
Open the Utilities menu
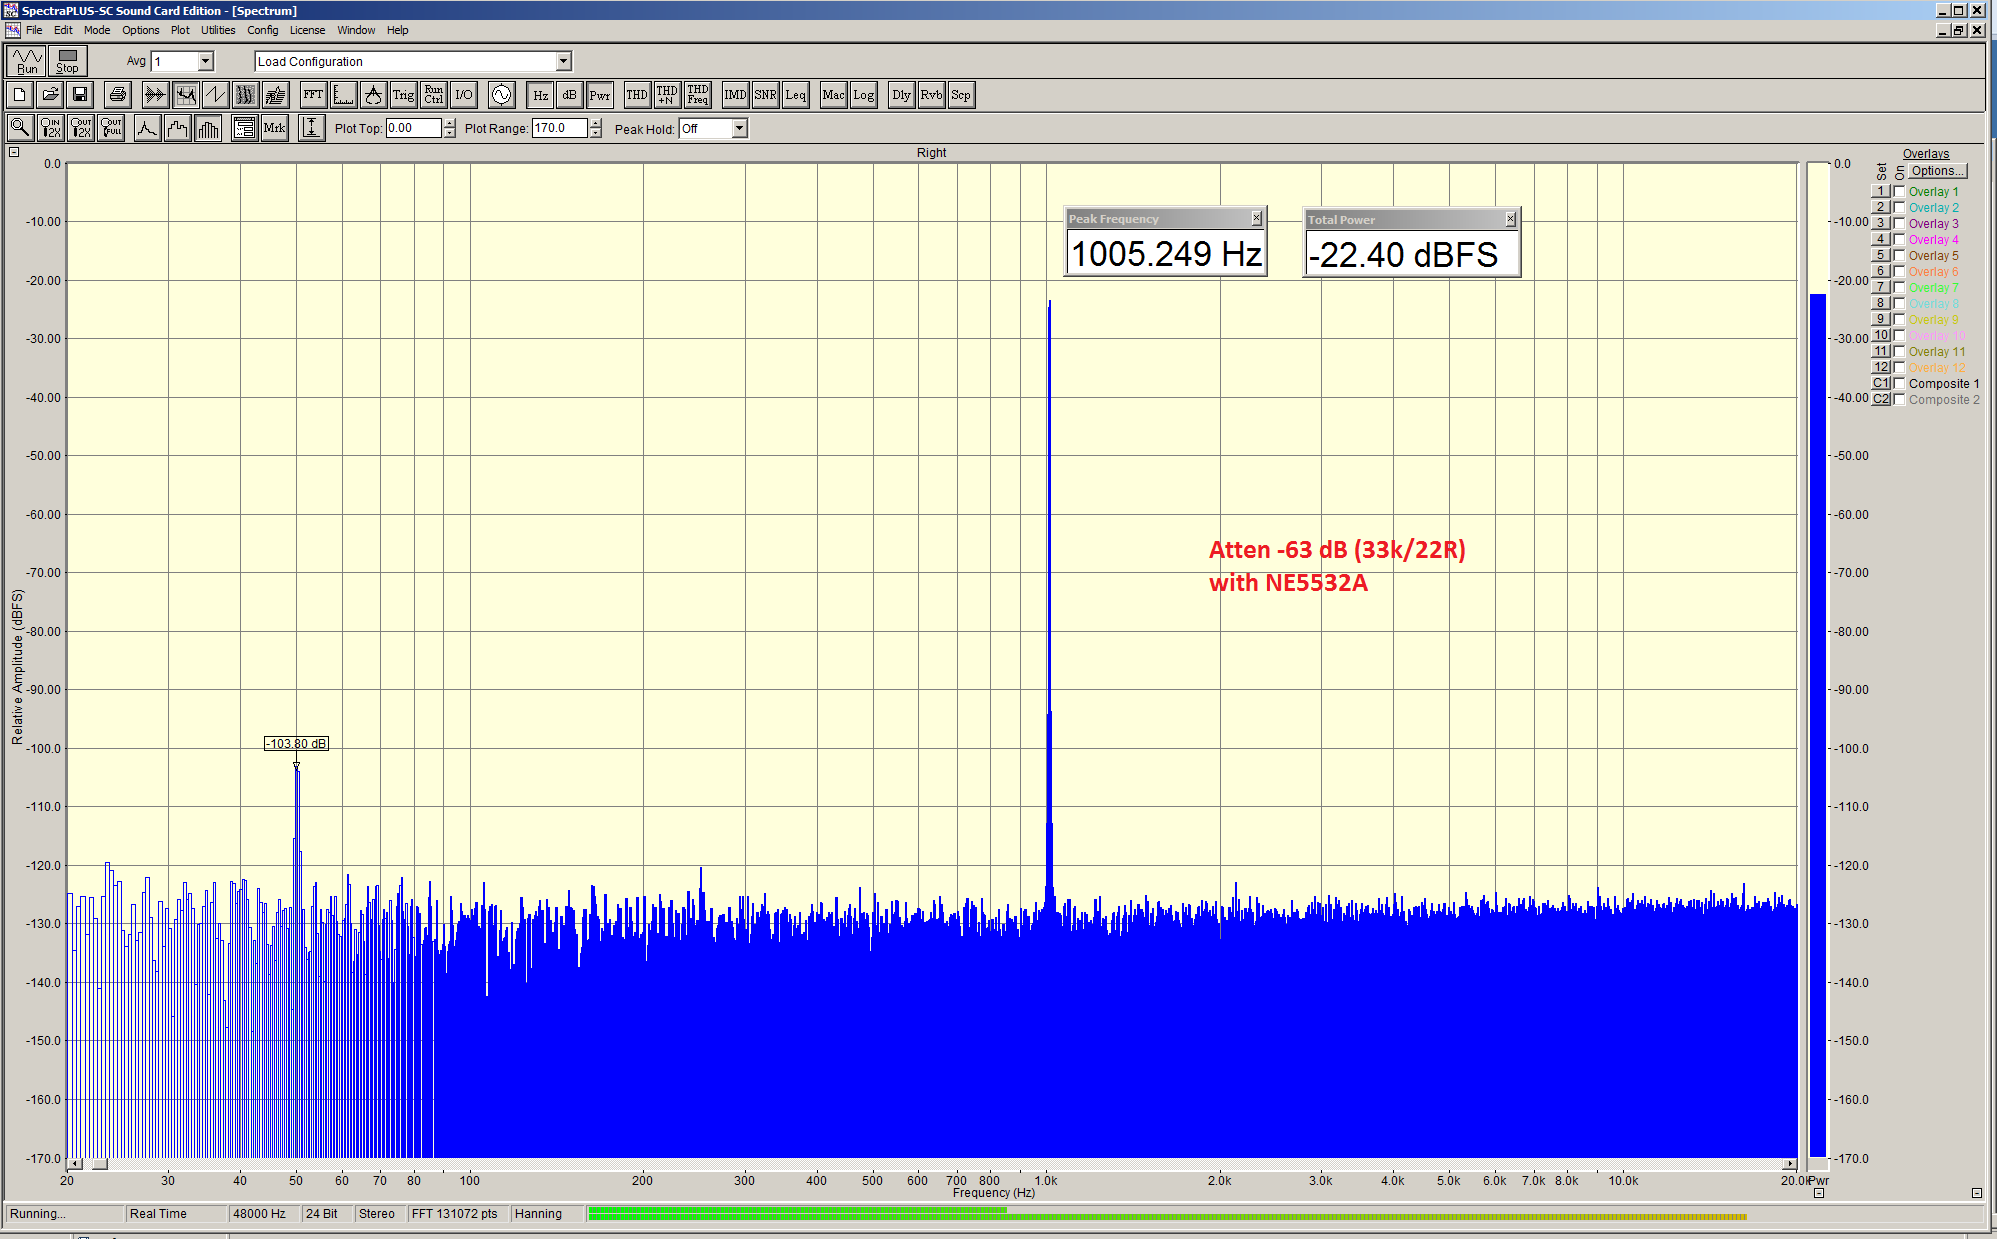(x=218, y=30)
